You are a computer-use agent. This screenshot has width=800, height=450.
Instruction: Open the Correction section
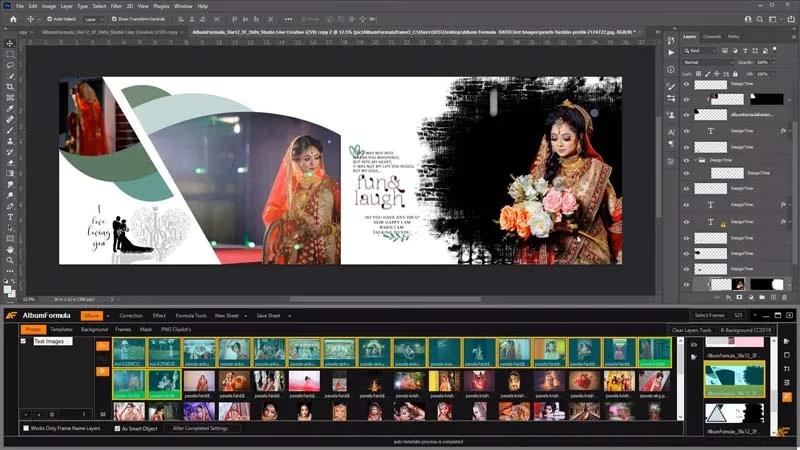(131, 316)
